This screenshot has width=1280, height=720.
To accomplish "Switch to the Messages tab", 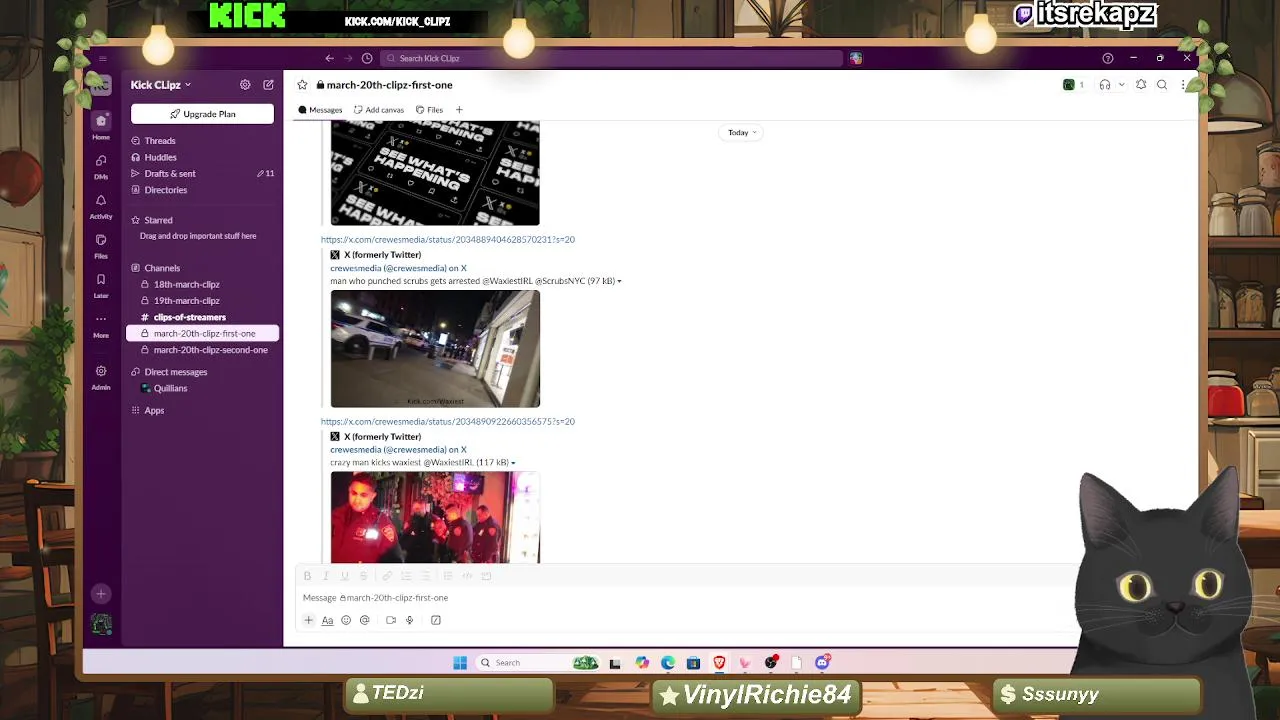I will tap(320, 110).
